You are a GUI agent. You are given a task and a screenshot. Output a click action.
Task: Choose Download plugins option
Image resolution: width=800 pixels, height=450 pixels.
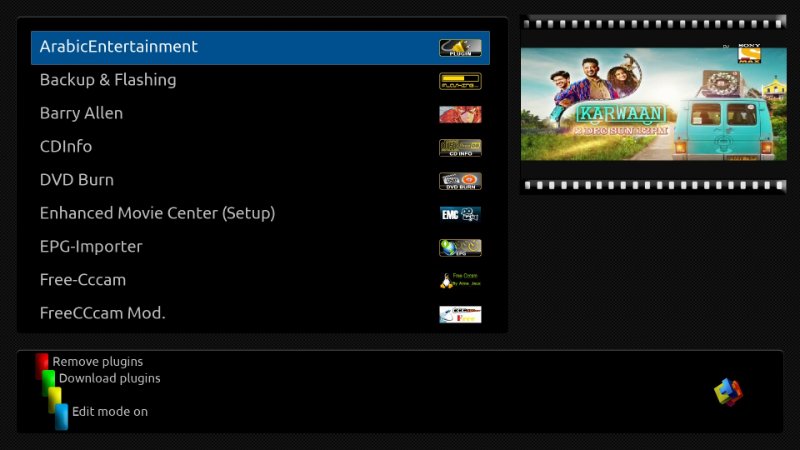(x=110, y=379)
